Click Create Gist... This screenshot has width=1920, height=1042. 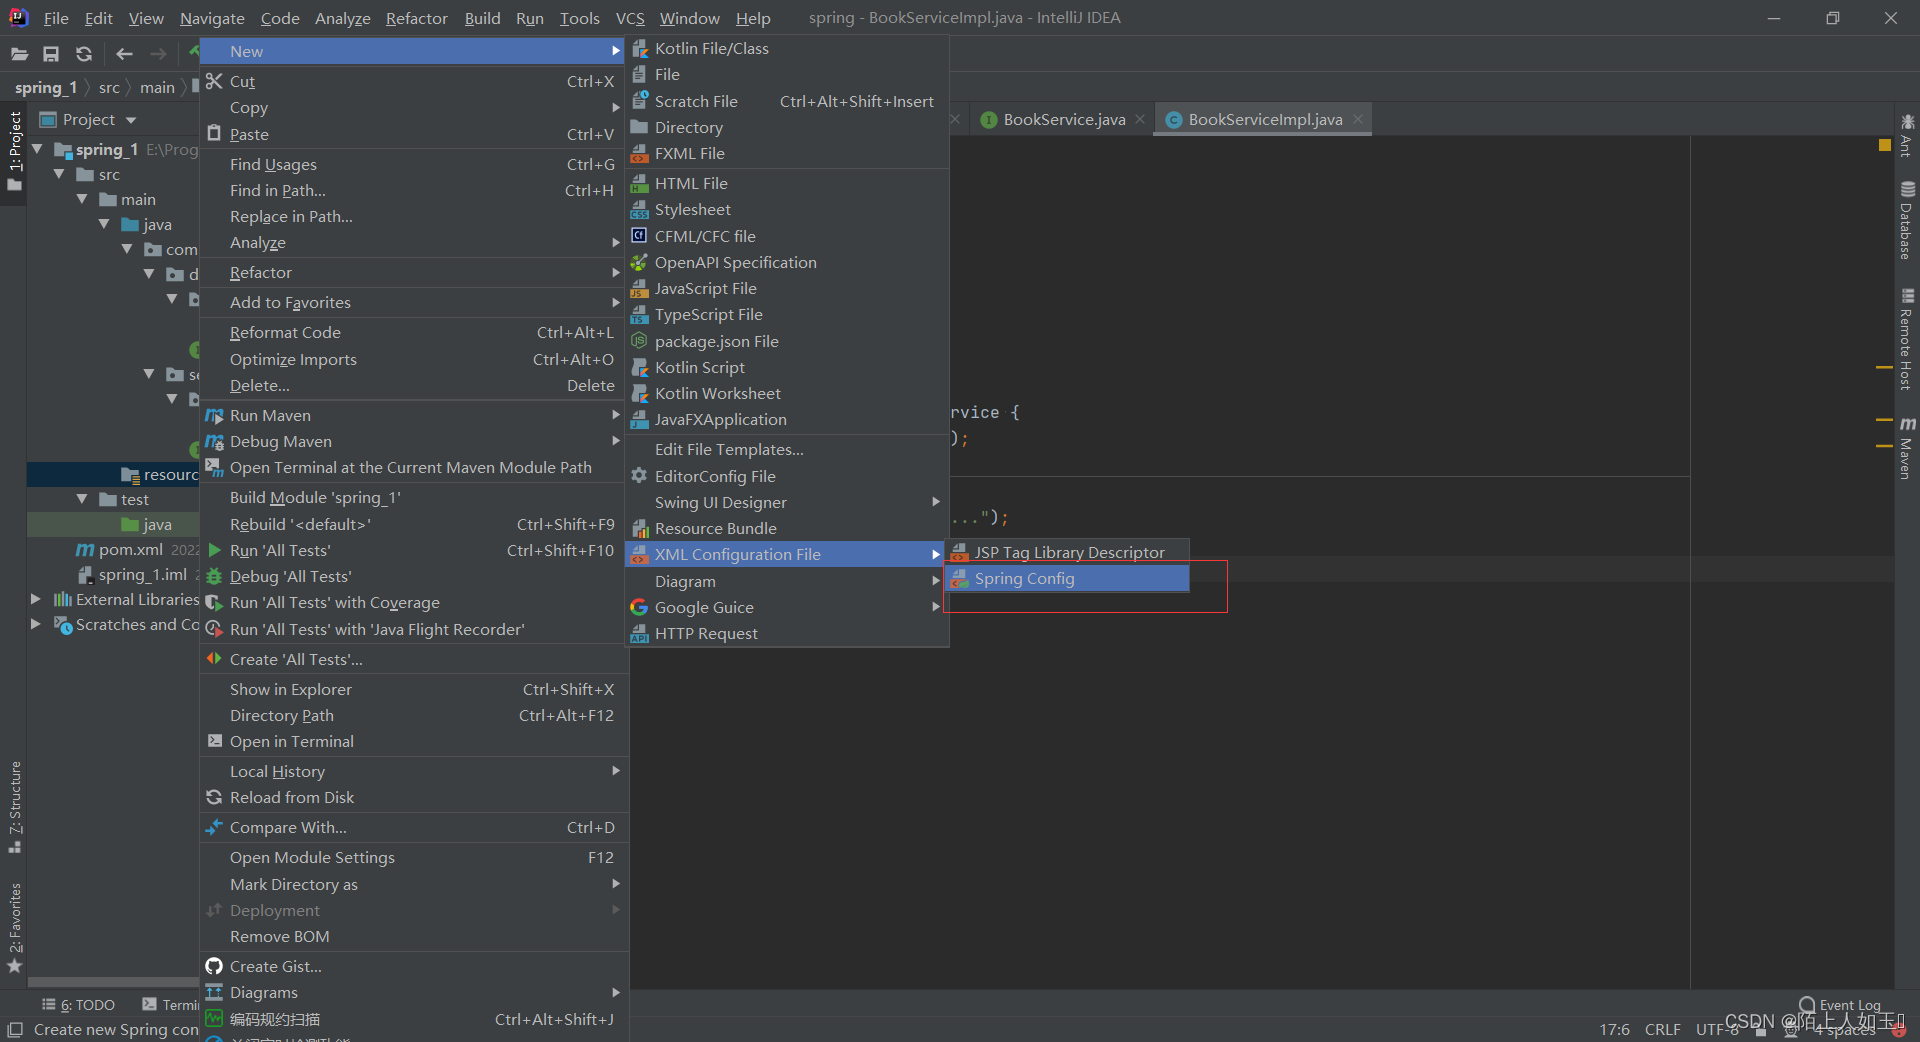(x=413, y=966)
